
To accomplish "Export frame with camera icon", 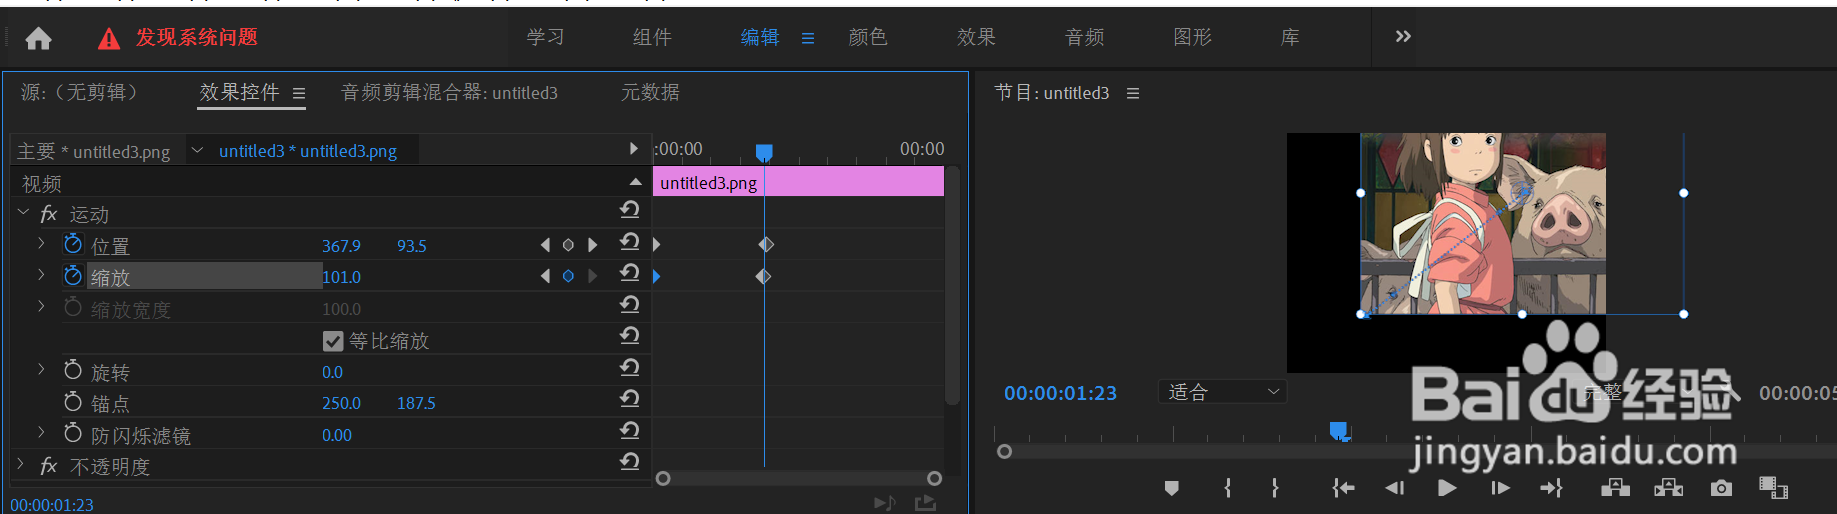I will (1720, 488).
